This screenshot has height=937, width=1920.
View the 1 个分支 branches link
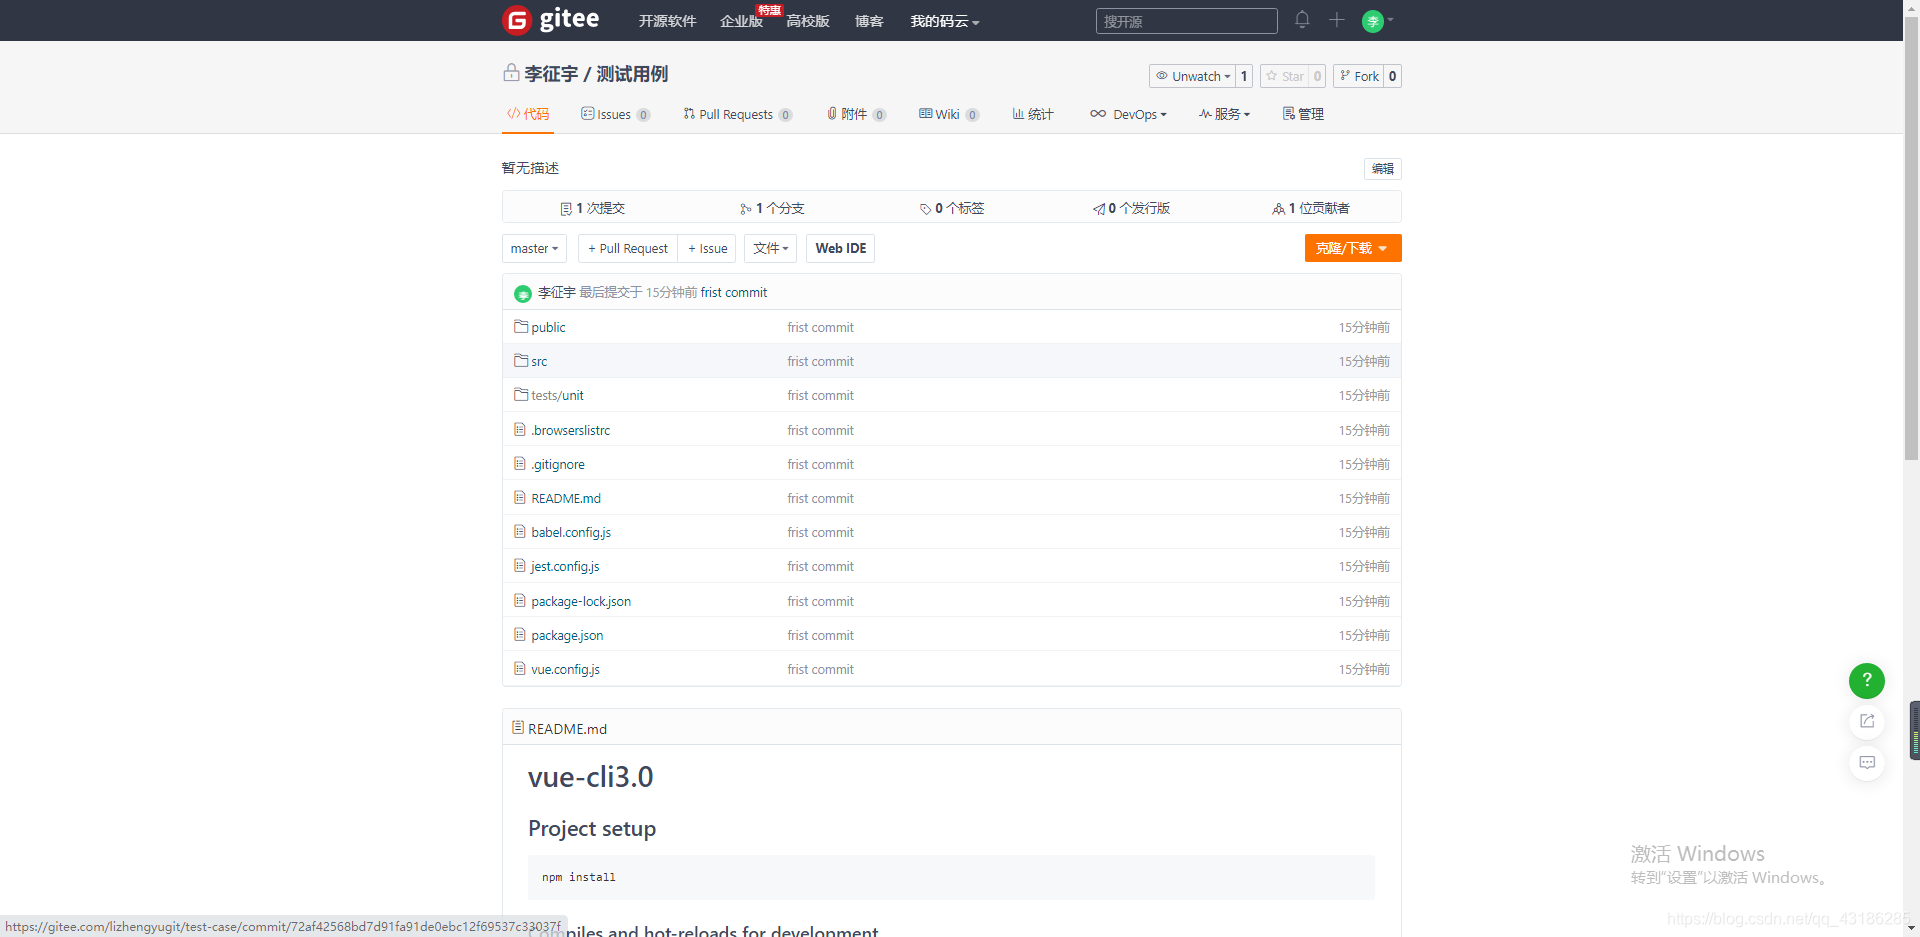click(x=772, y=208)
